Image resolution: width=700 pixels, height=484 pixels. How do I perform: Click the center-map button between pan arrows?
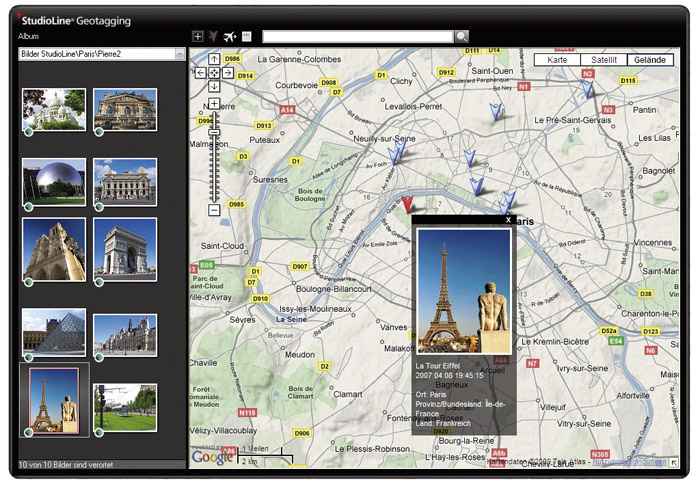coord(214,73)
